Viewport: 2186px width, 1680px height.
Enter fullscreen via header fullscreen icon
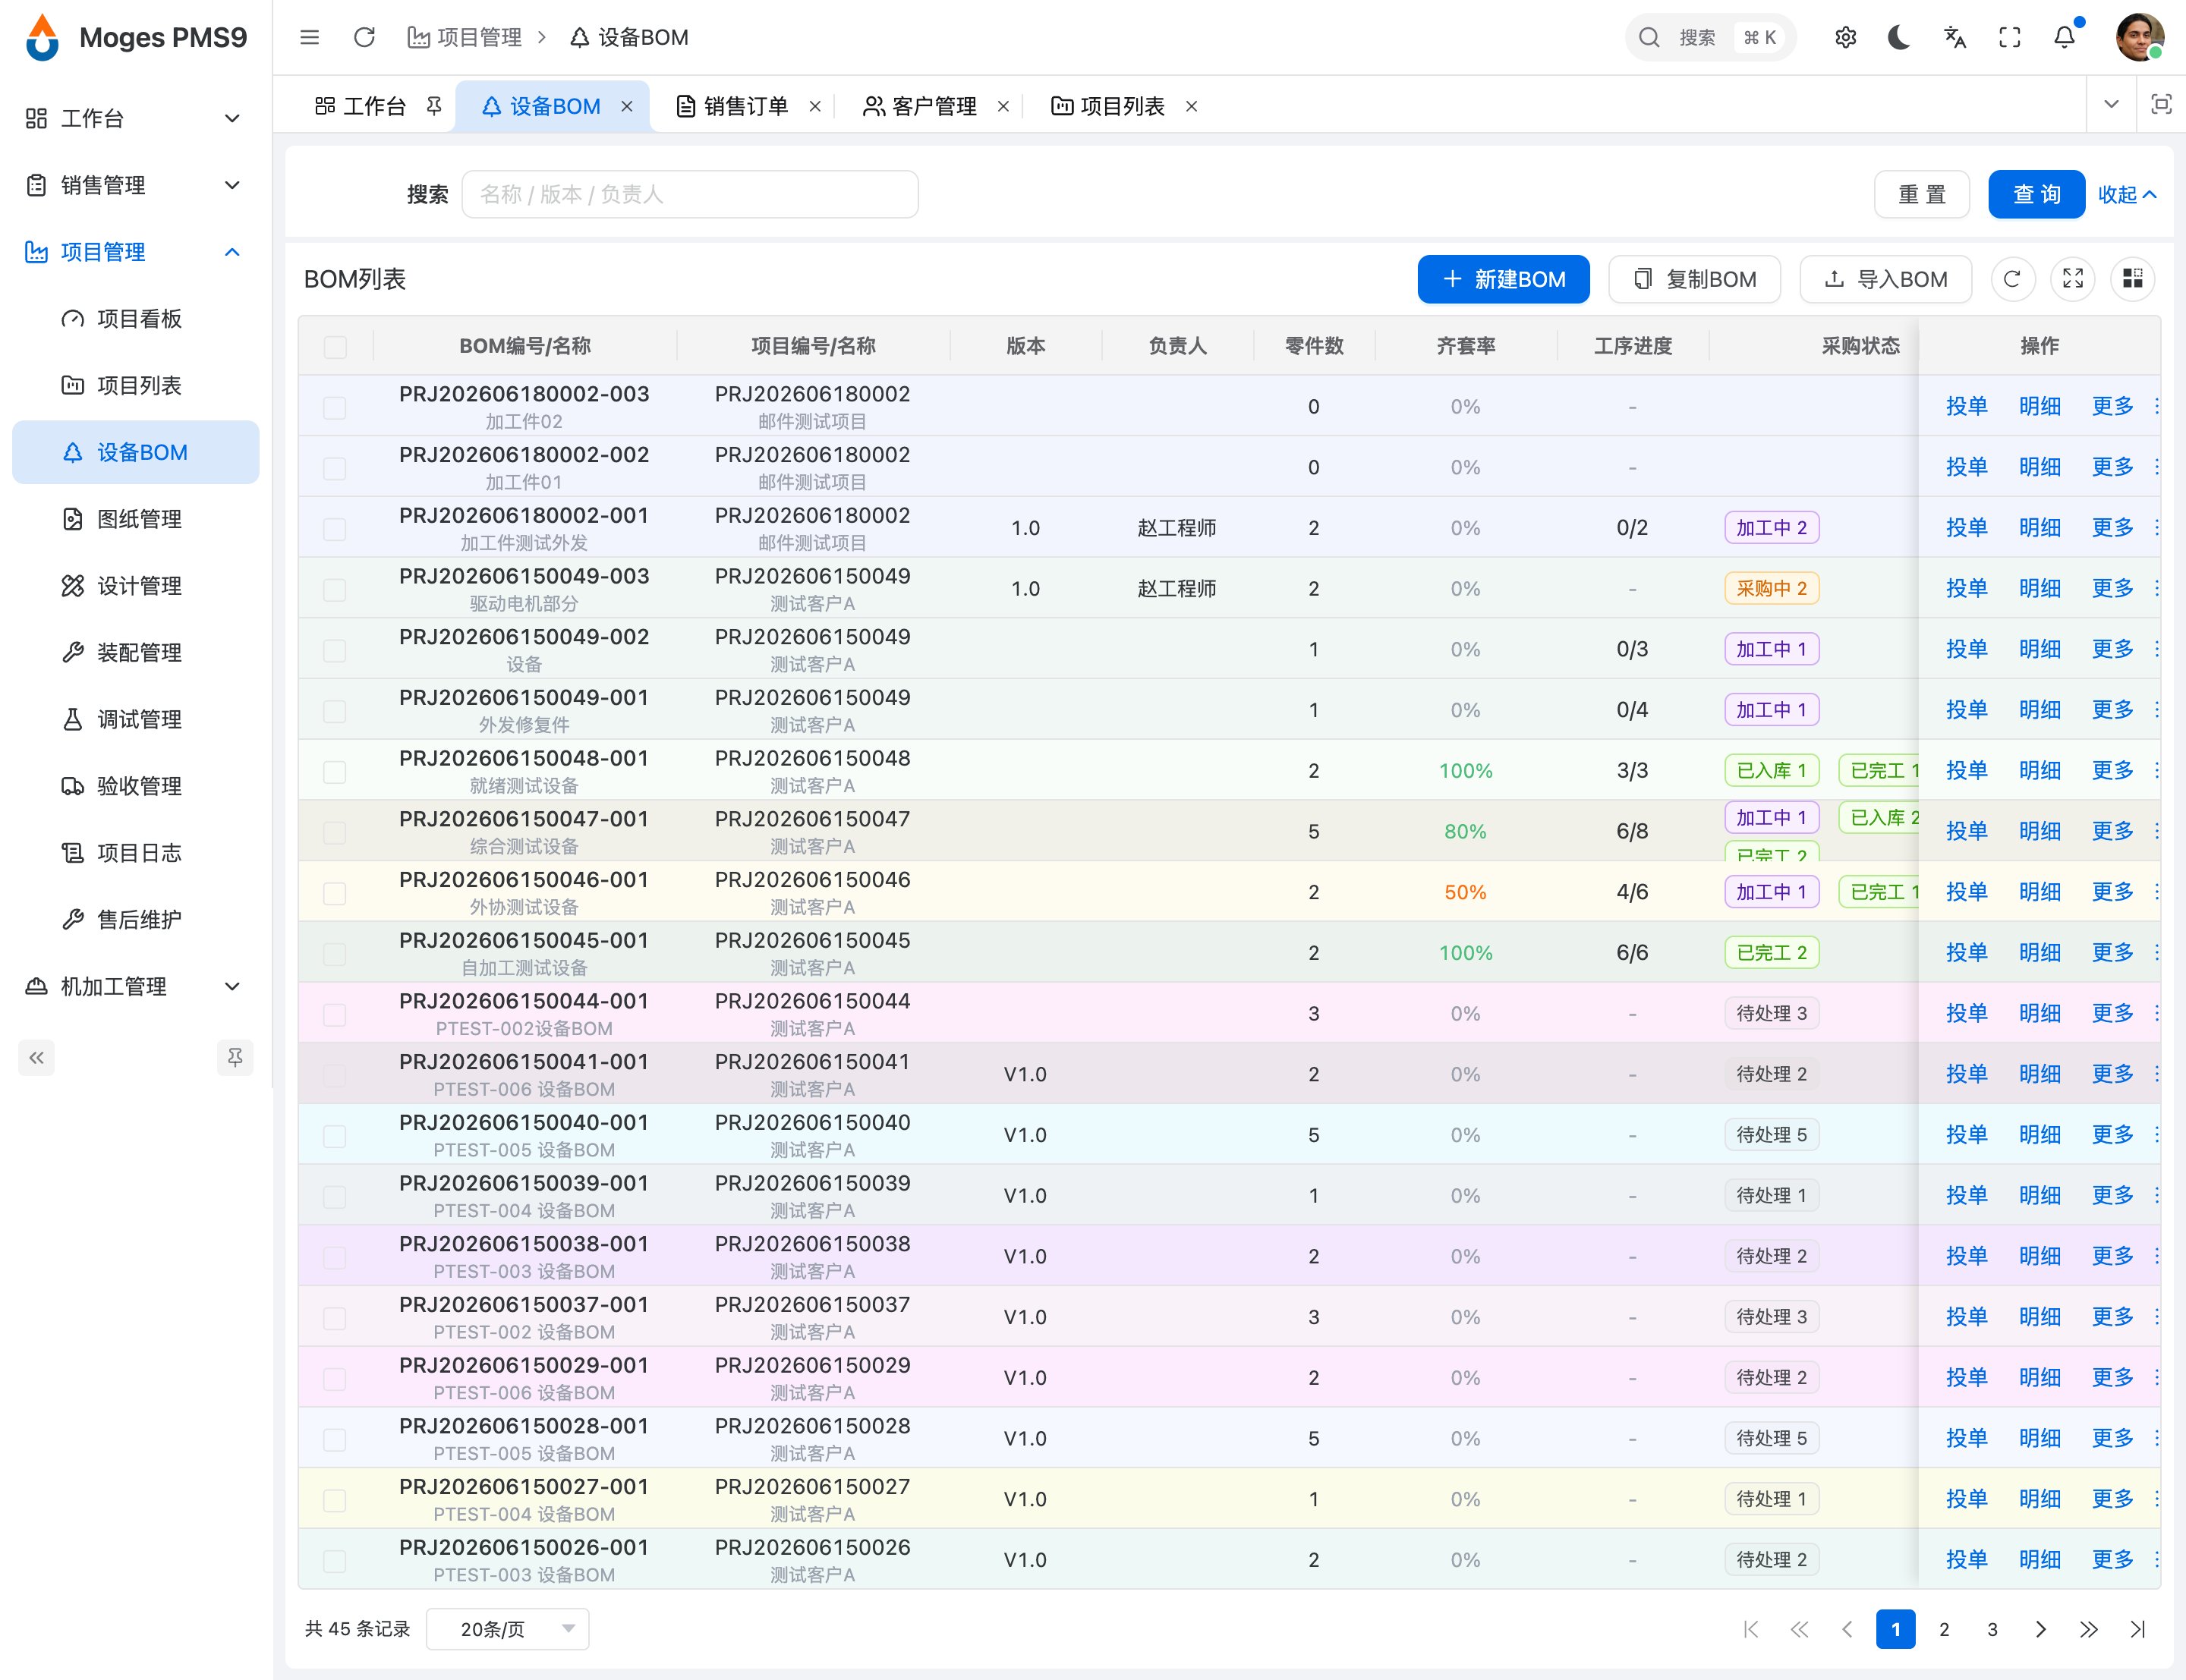tap(2009, 37)
